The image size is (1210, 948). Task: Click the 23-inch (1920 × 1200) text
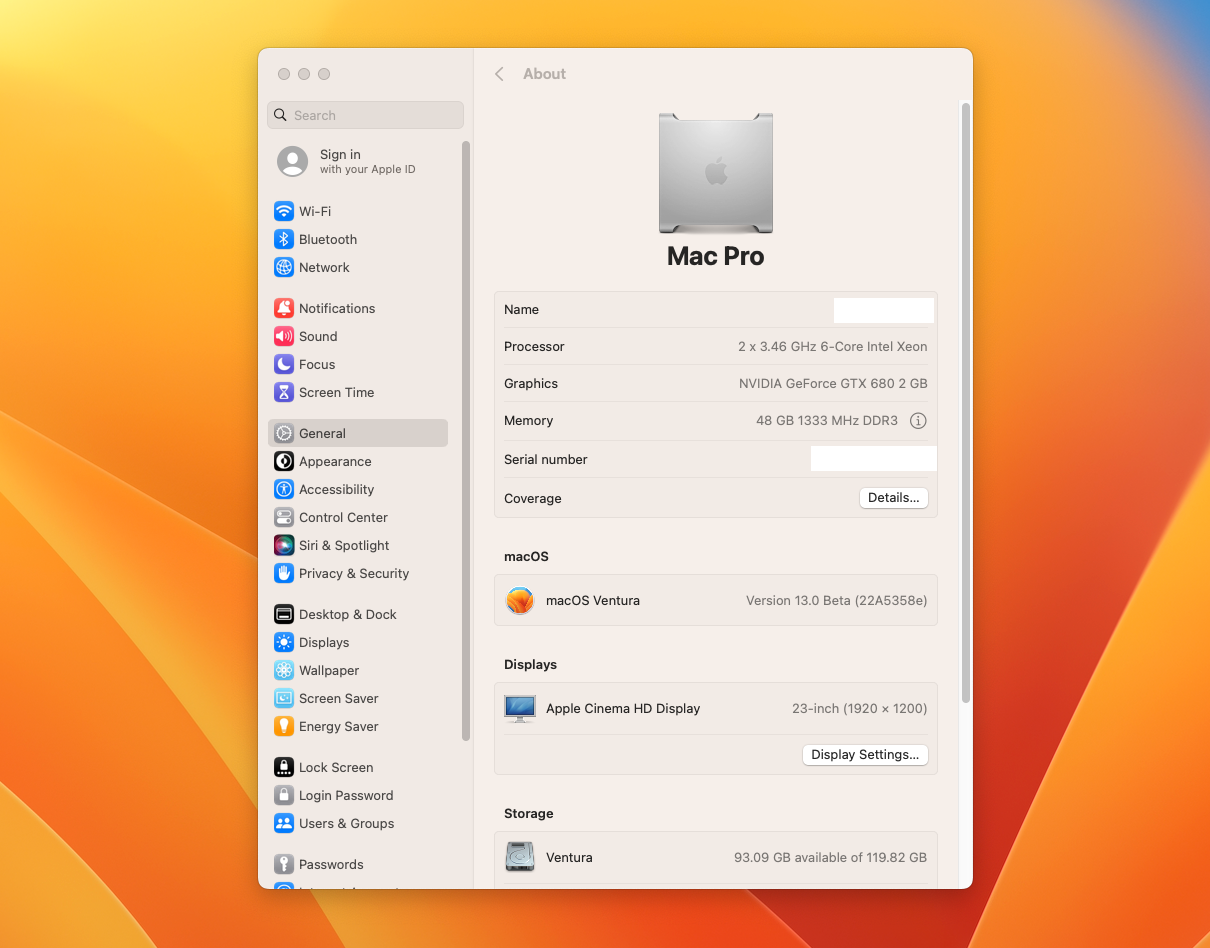(x=860, y=708)
